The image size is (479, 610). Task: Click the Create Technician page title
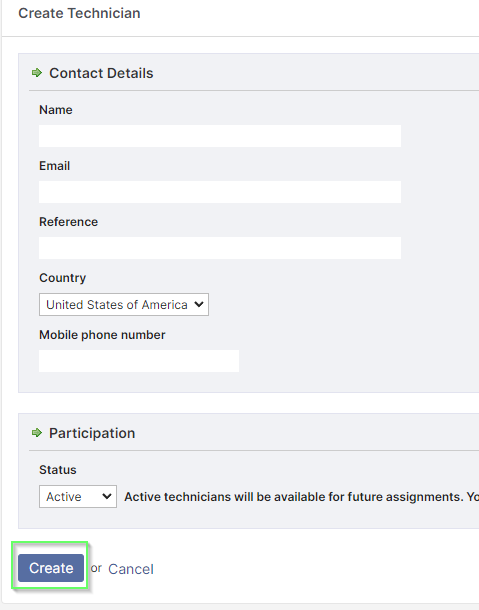[x=79, y=13]
